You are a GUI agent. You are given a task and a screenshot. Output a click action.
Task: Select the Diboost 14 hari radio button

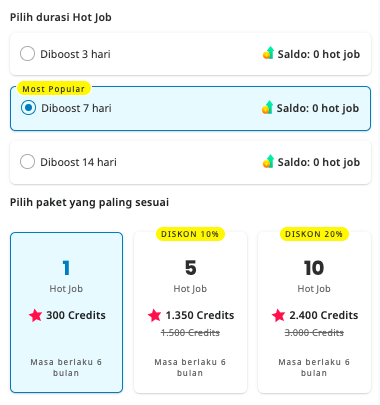tap(27, 162)
